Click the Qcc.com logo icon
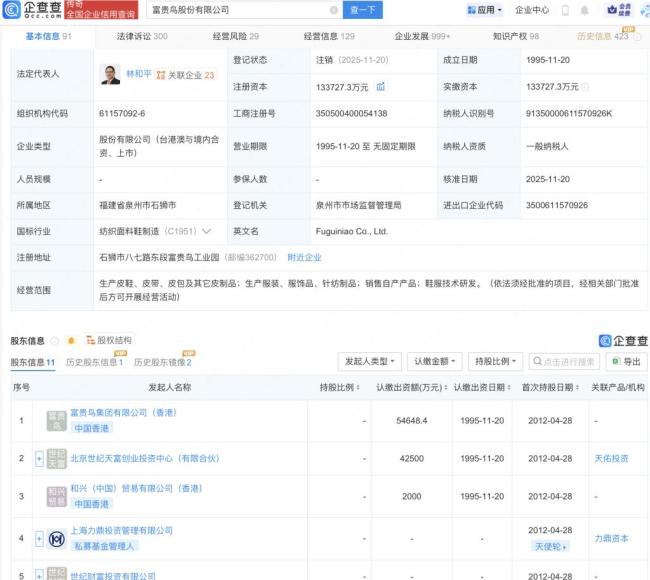Image resolution: width=650 pixels, height=580 pixels. point(12,10)
